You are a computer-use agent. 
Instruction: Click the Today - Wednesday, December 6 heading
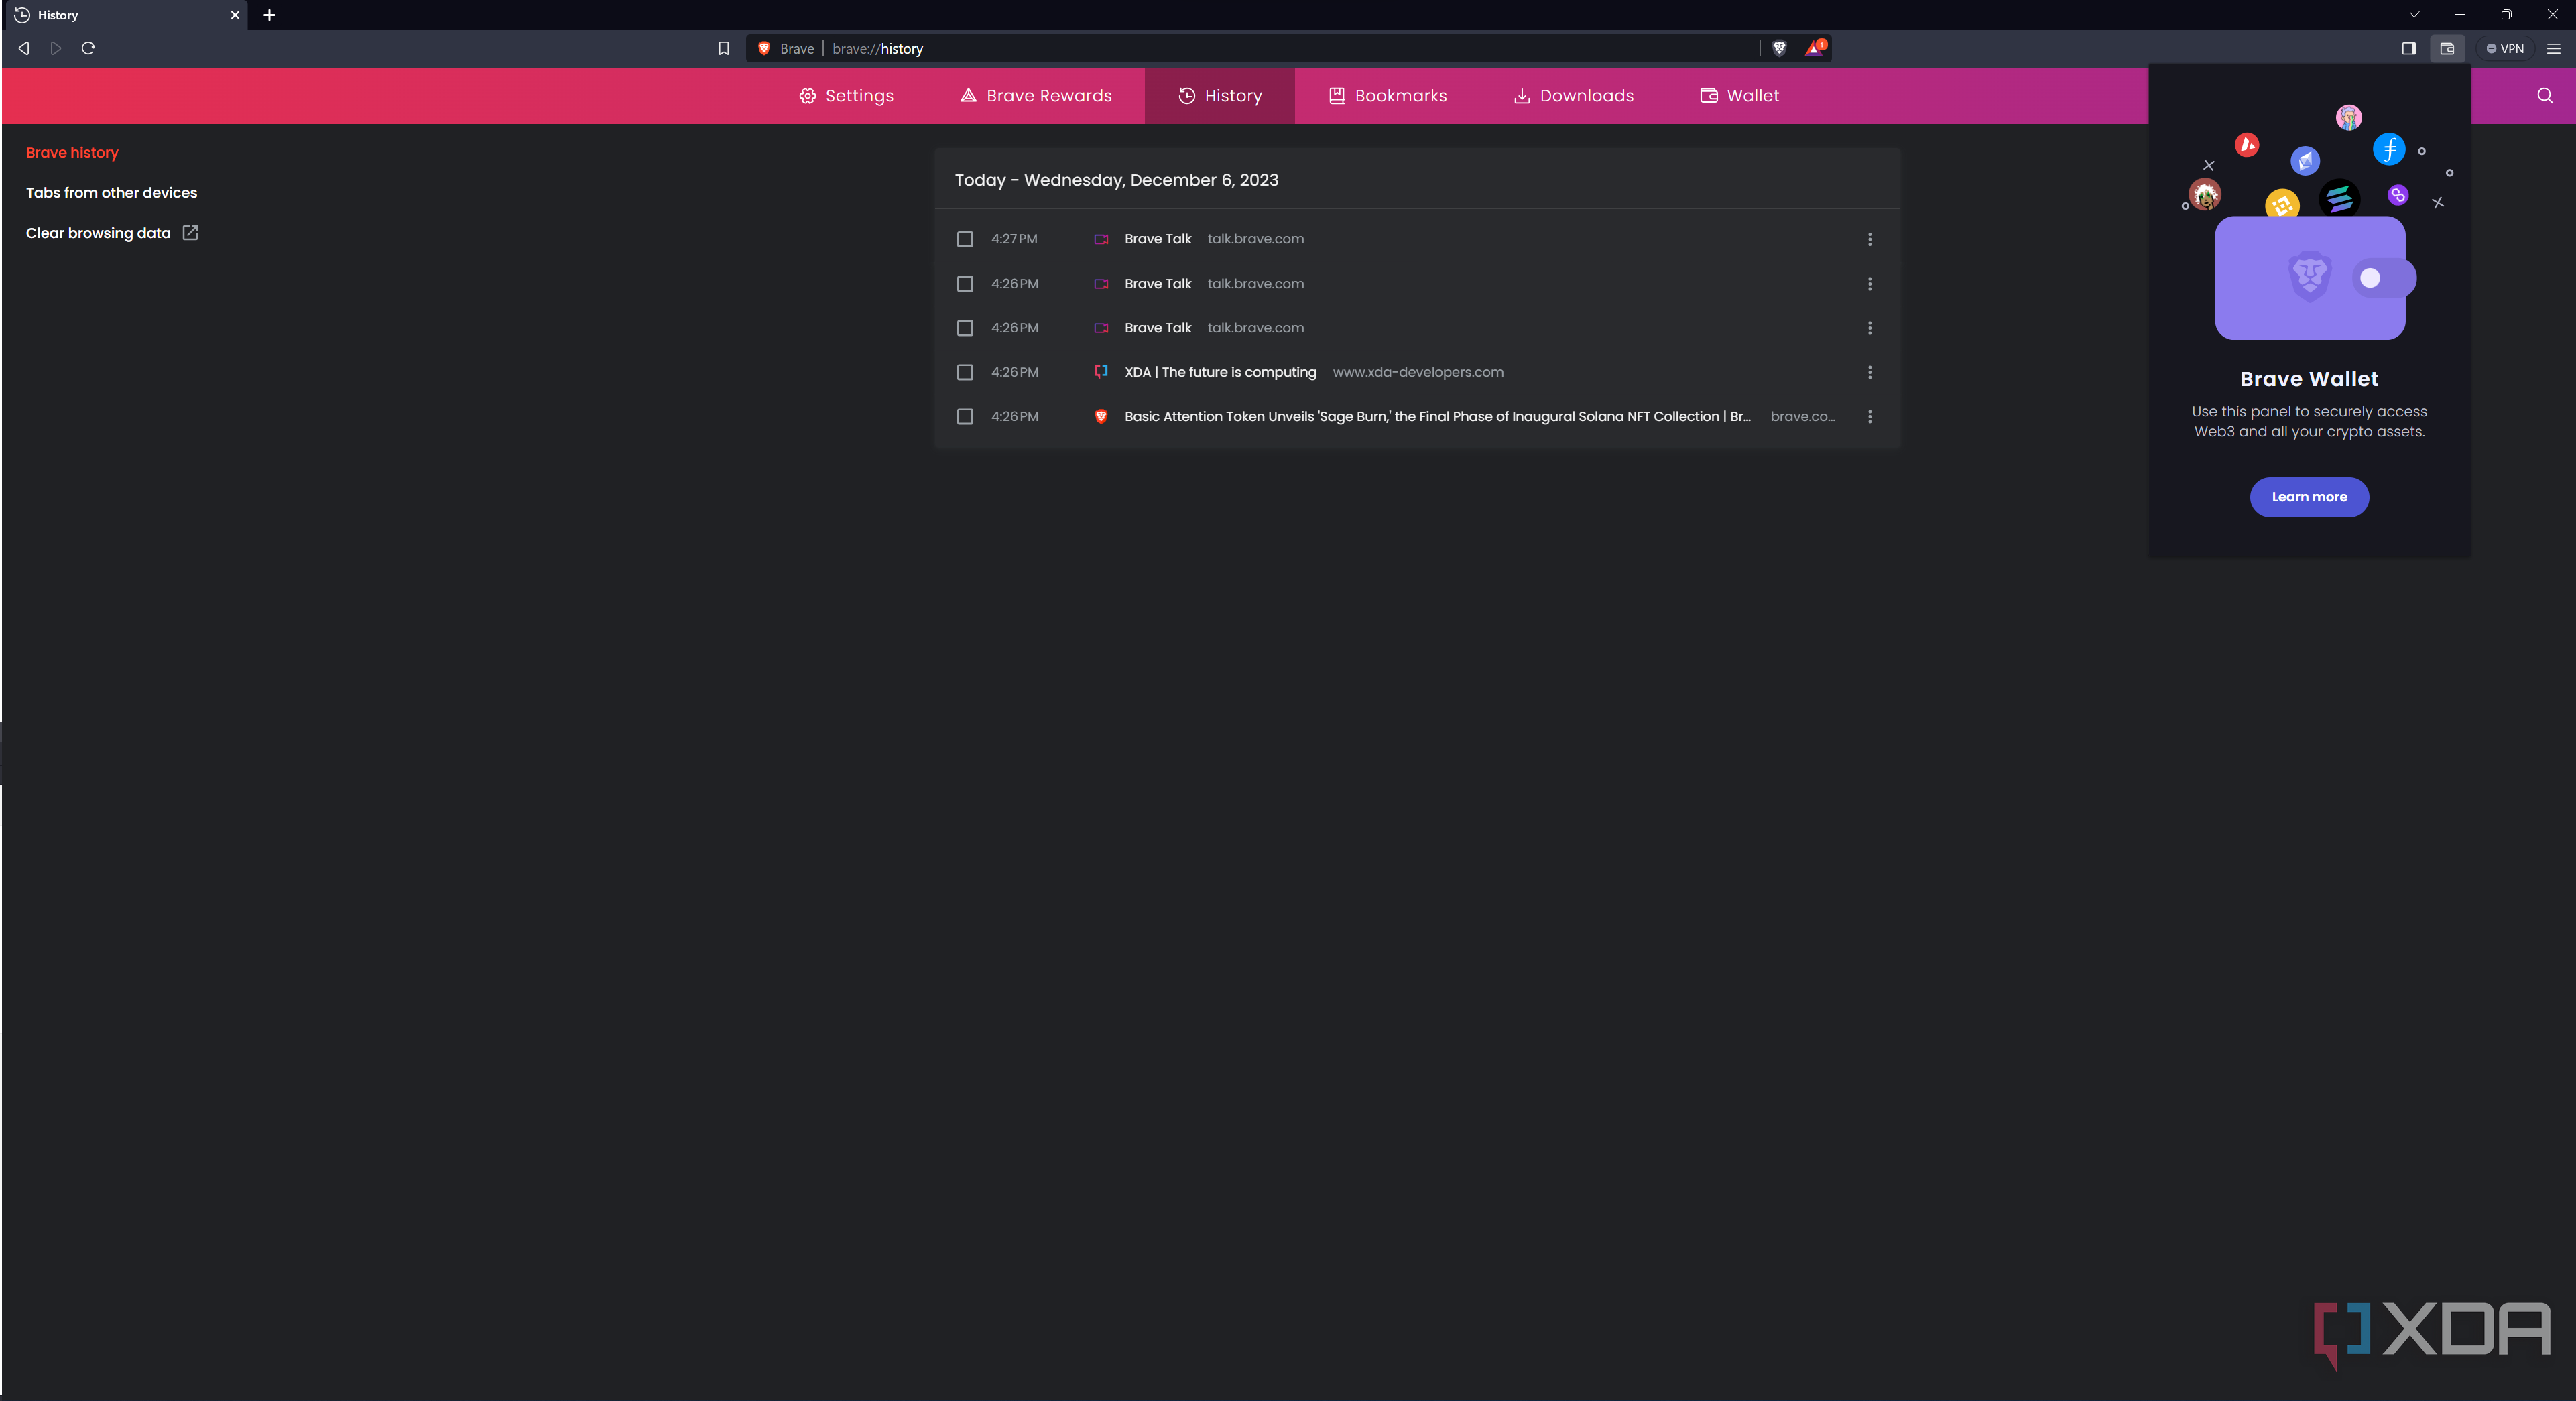click(x=1116, y=180)
